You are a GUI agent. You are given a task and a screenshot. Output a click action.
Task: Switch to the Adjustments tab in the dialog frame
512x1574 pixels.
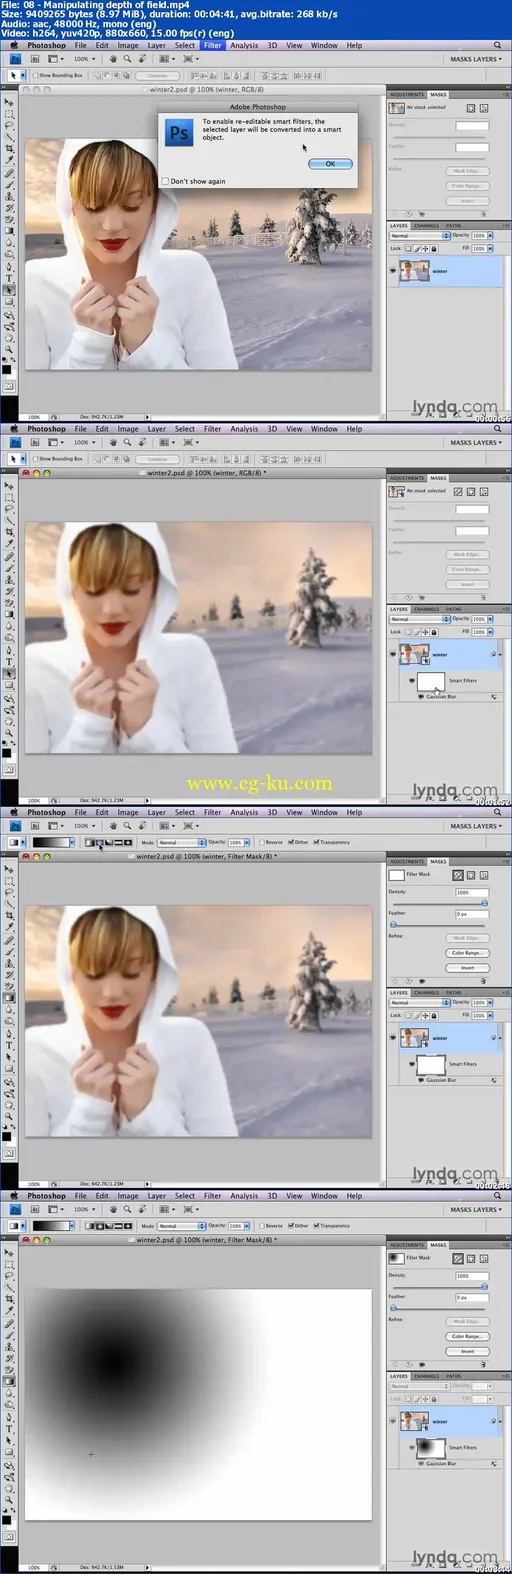click(406, 94)
